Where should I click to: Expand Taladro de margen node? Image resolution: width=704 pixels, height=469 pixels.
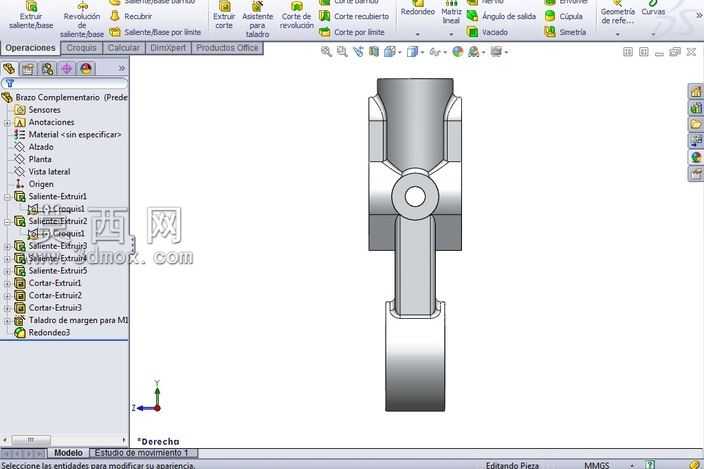click(x=7, y=321)
